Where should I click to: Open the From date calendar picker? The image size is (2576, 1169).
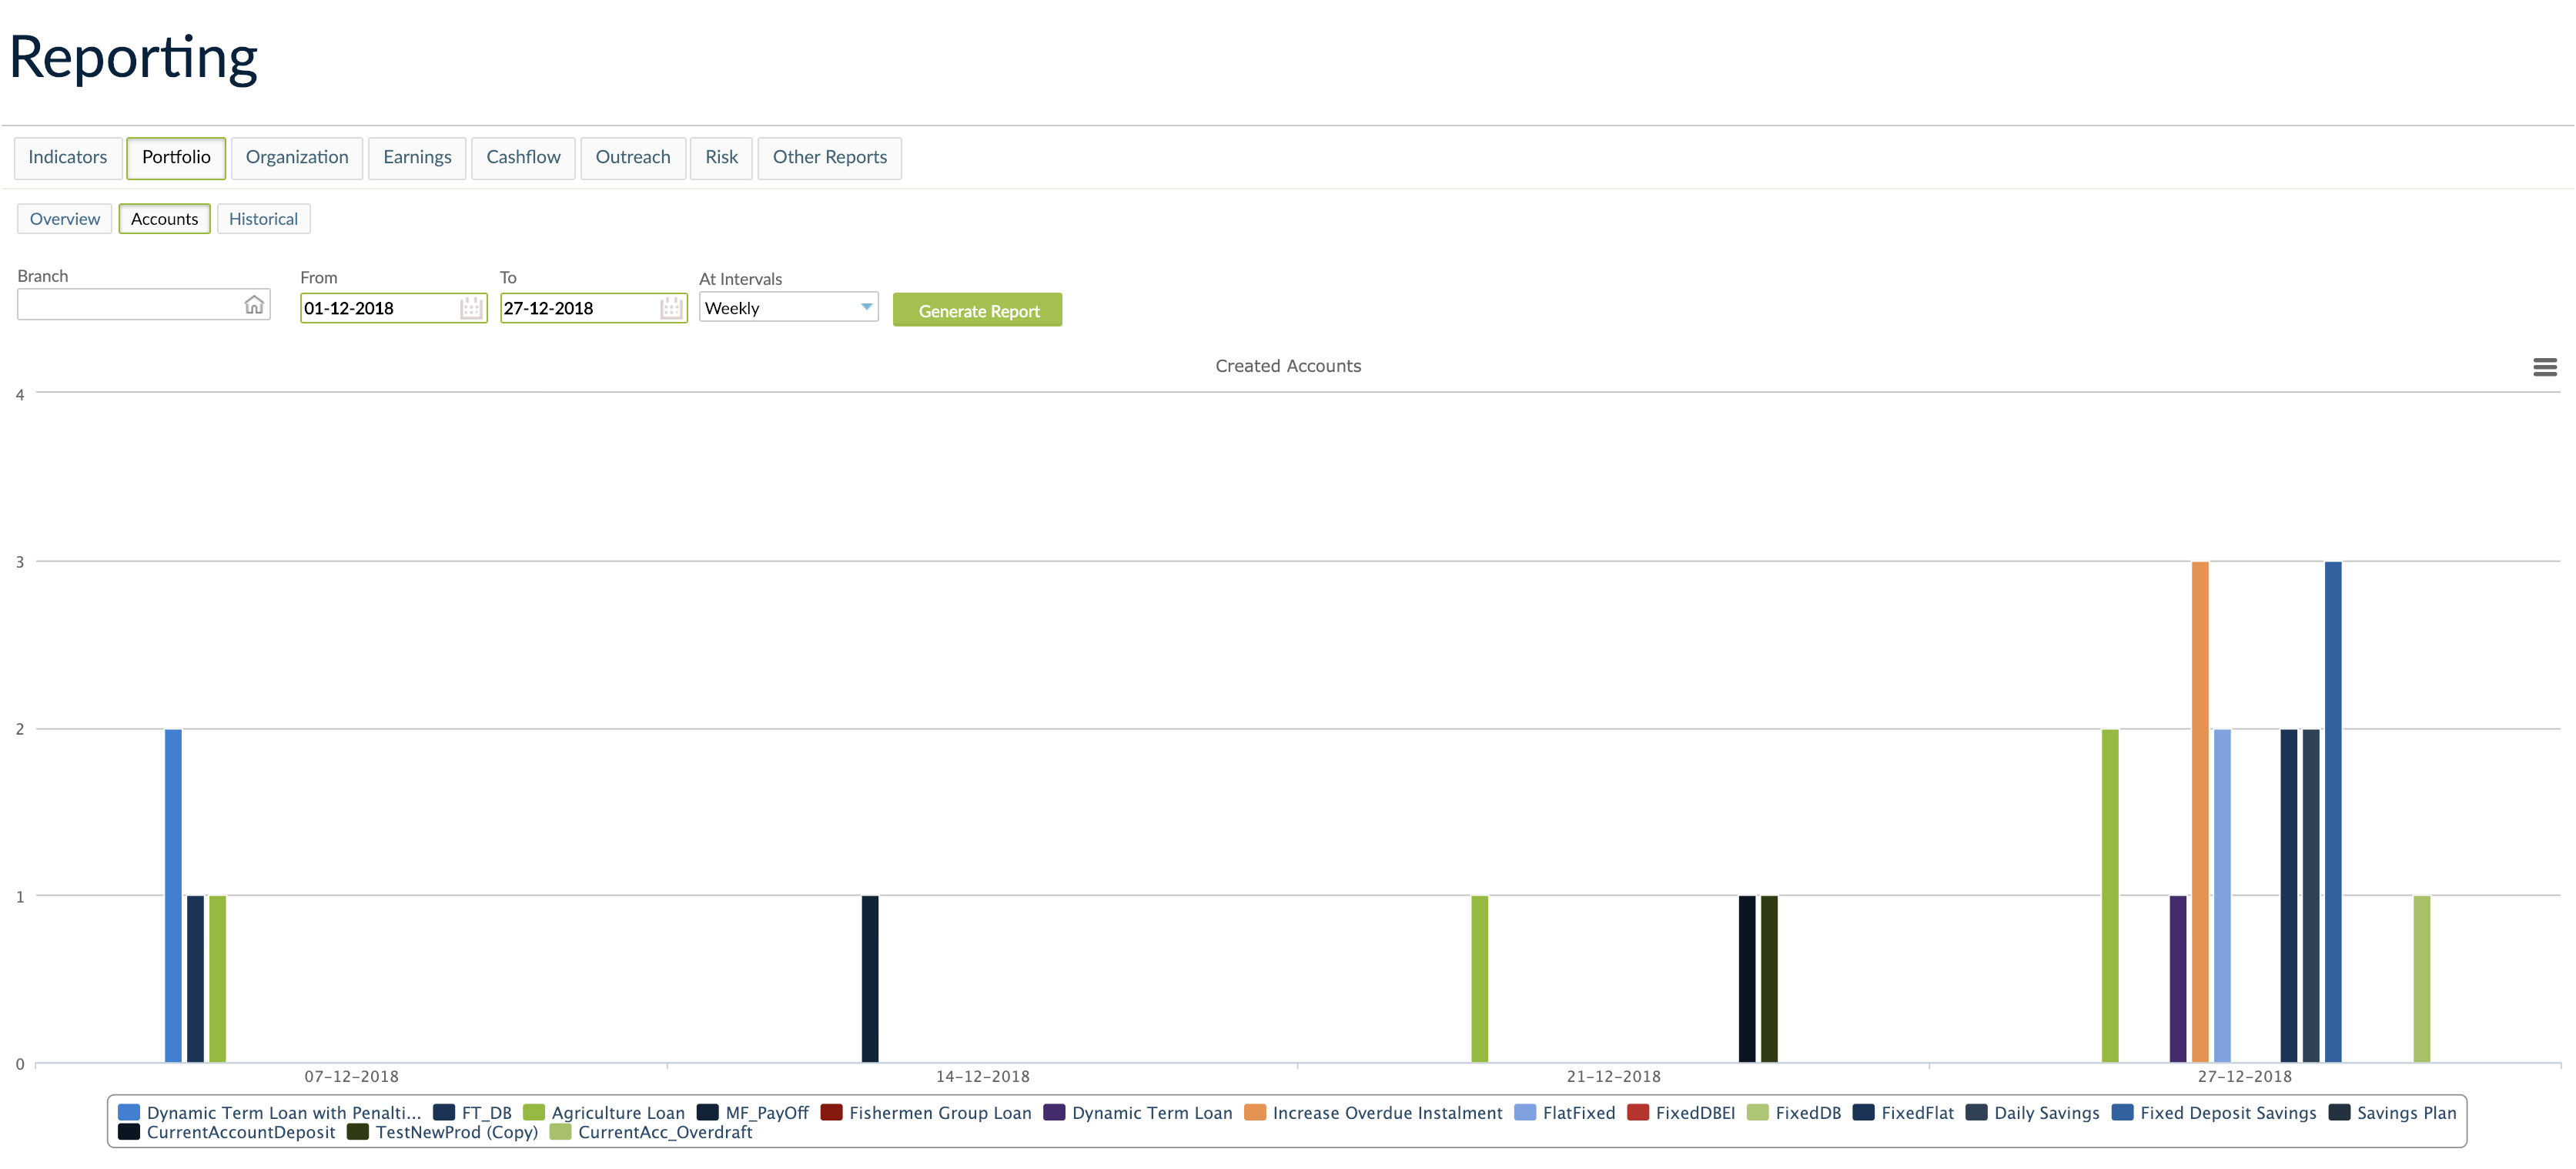471,308
